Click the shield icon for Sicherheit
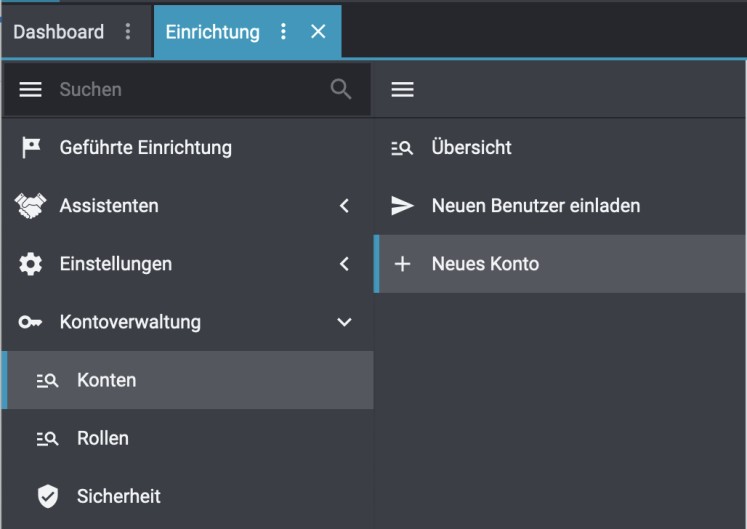Image resolution: width=747 pixels, height=529 pixels. point(47,496)
